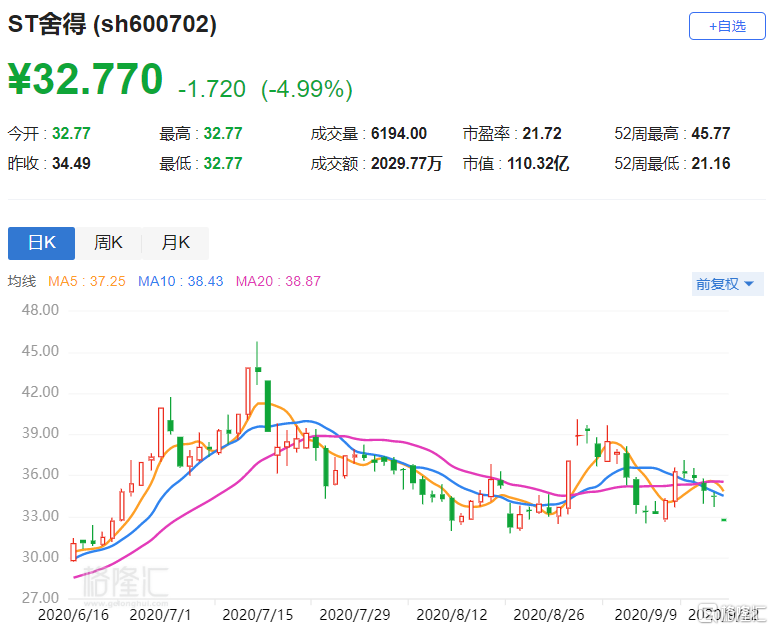This screenshot has width=773, height=630.
Task: Click 最低 low value 32.77
Action: click(223, 164)
